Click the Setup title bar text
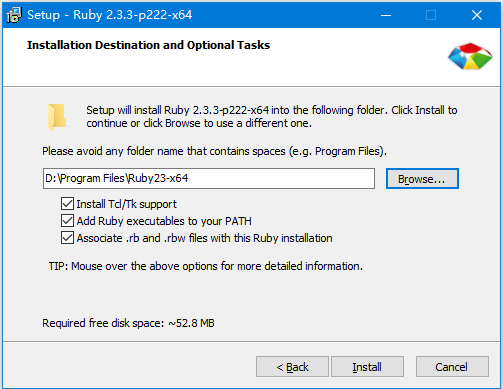The width and height of the screenshot is (503, 389). [x=110, y=15]
